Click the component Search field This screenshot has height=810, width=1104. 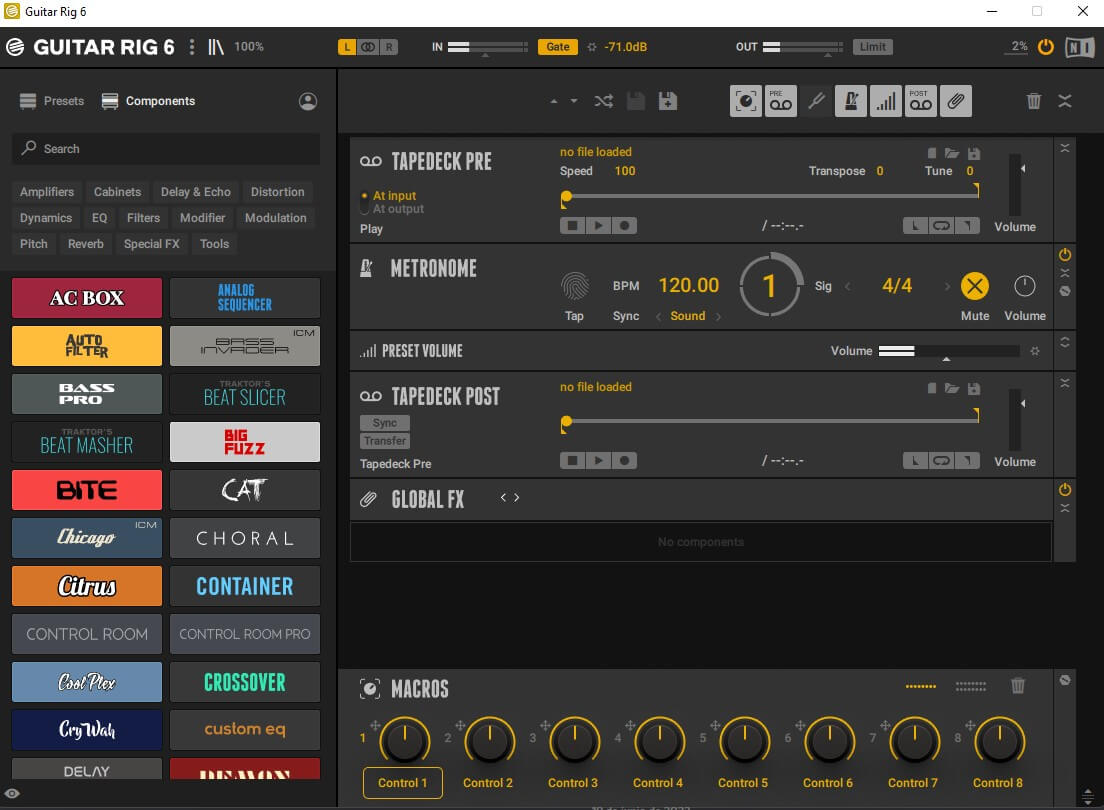166,149
